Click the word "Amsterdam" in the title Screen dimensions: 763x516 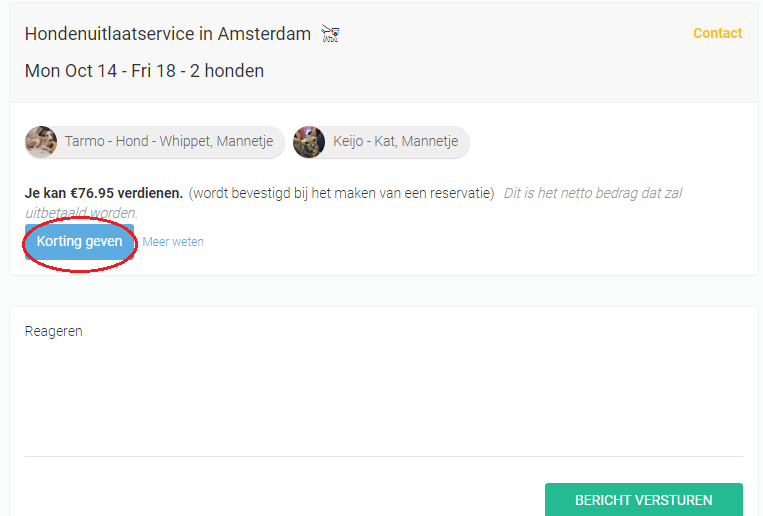click(x=264, y=34)
